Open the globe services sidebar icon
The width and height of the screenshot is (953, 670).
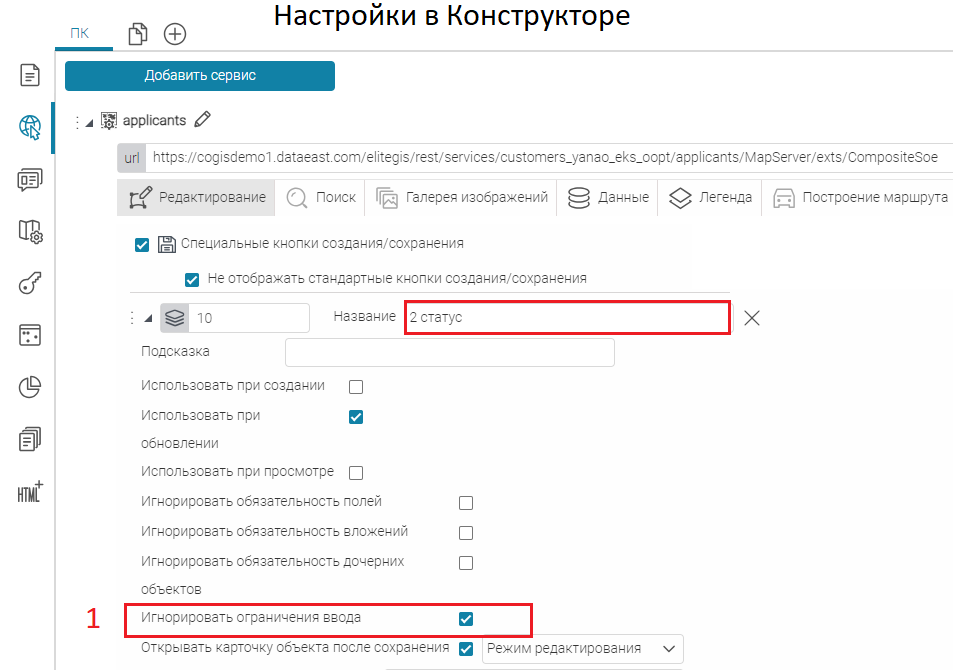pos(30,127)
